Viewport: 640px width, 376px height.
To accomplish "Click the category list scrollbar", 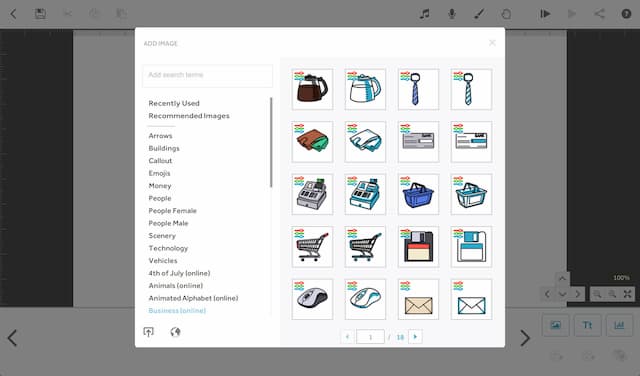I will tap(271, 142).
